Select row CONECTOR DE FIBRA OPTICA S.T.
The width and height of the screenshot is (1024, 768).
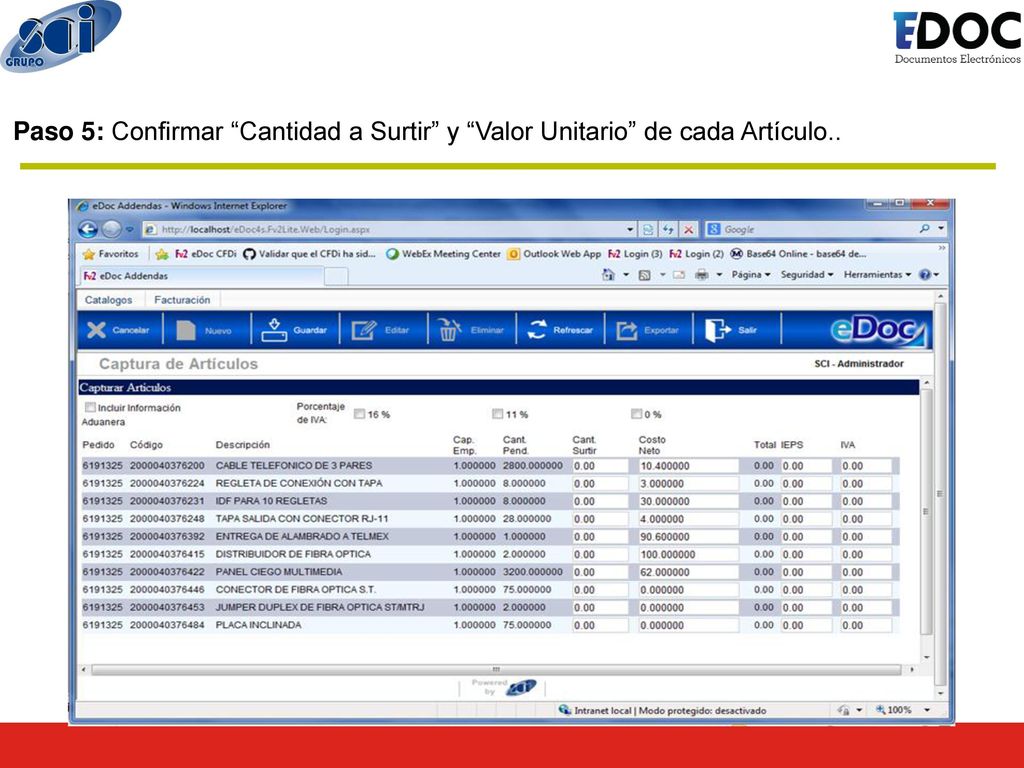[488, 590]
